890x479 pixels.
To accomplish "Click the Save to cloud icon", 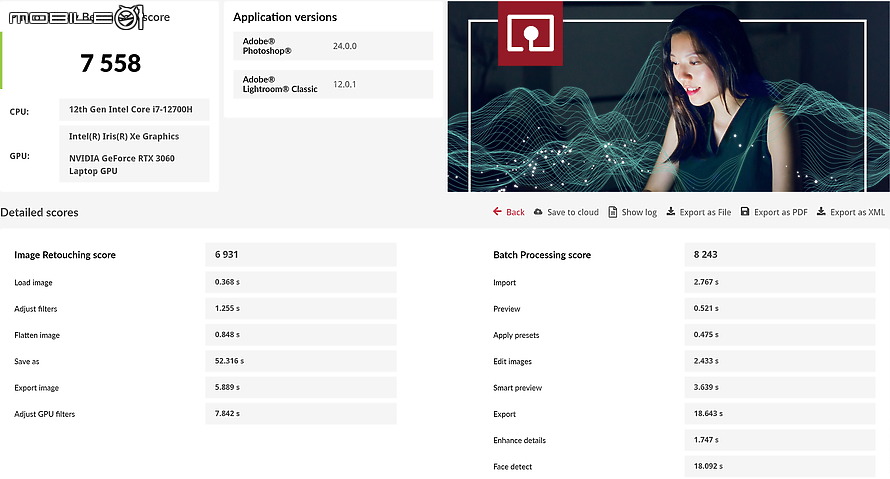I will coord(538,212).
